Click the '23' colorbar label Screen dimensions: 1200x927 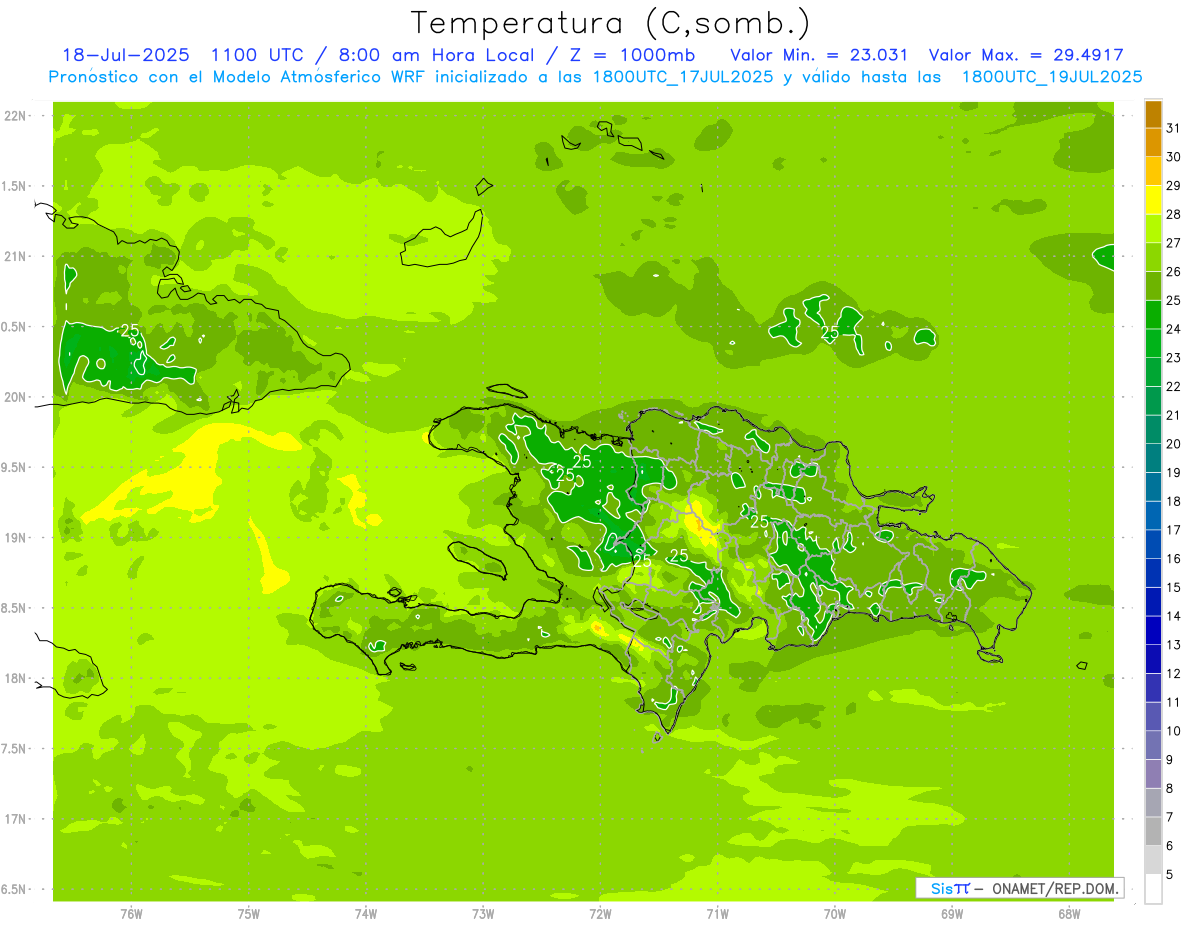pos(1173,358)
